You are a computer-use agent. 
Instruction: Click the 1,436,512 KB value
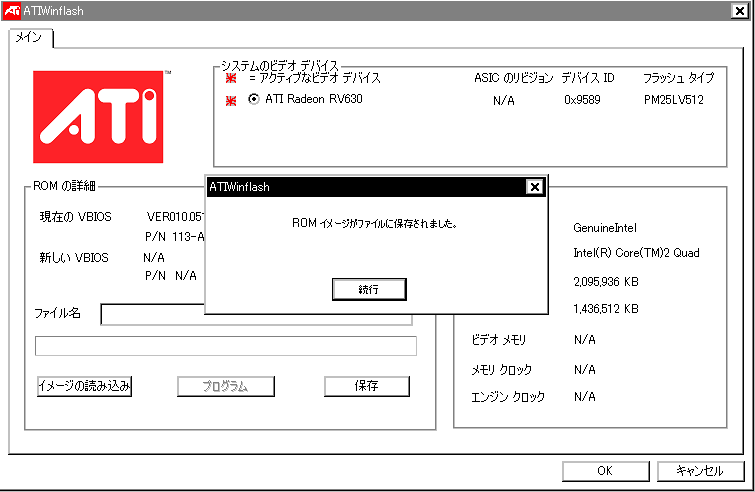[606, 309]
